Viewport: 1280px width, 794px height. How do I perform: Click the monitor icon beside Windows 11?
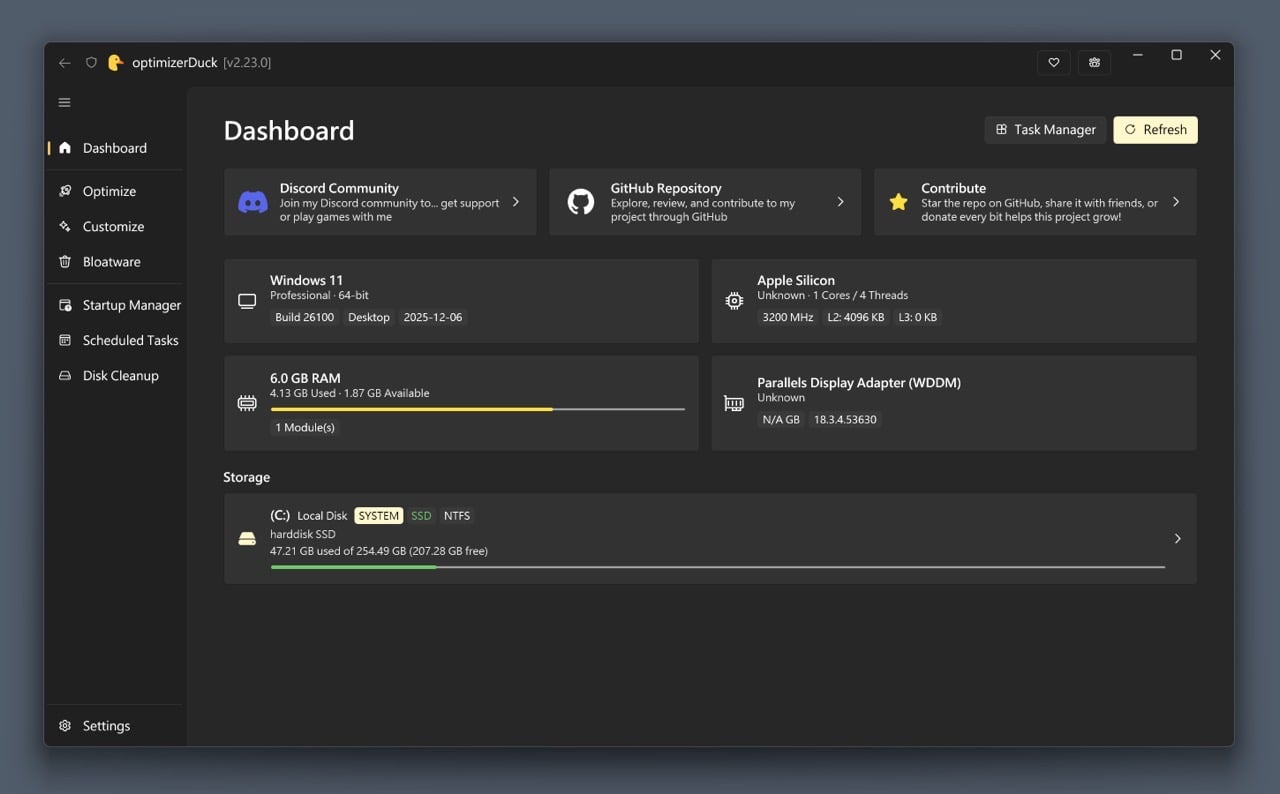tap(247, 301)
